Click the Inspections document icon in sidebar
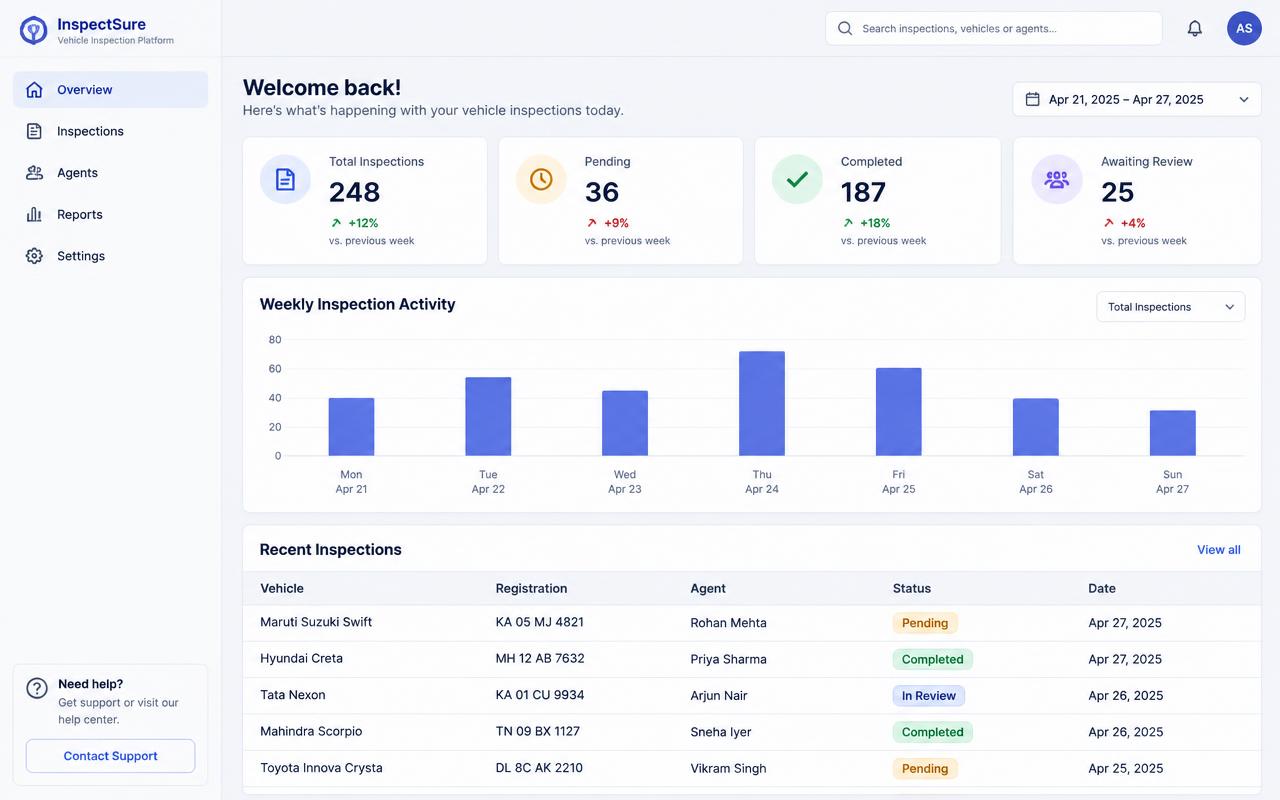This screenshot has height=800, width=1280. click(x=34, y=131)
